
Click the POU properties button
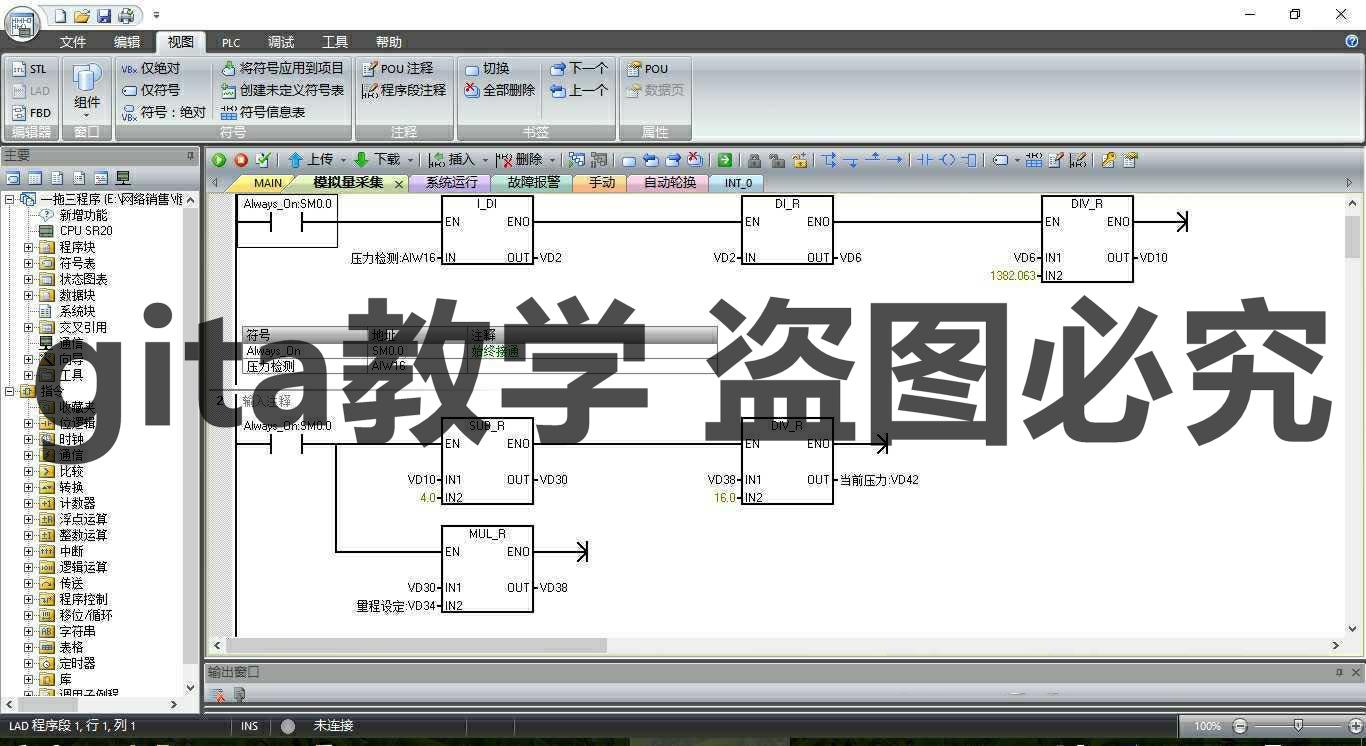click(x=647, y=68)
